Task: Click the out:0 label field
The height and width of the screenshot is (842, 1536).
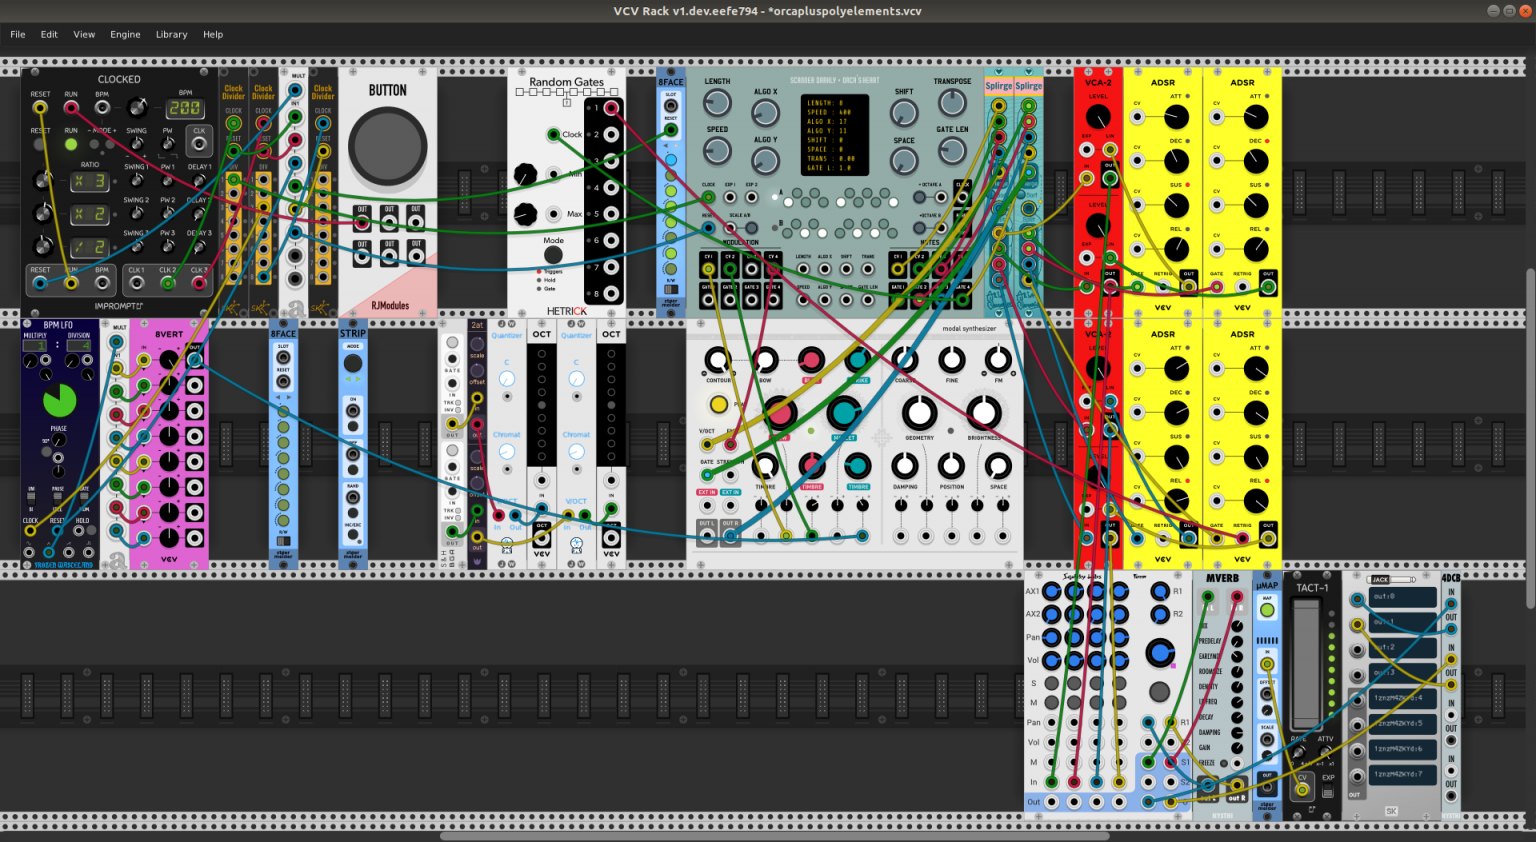Action: [x=1404, y=597]
